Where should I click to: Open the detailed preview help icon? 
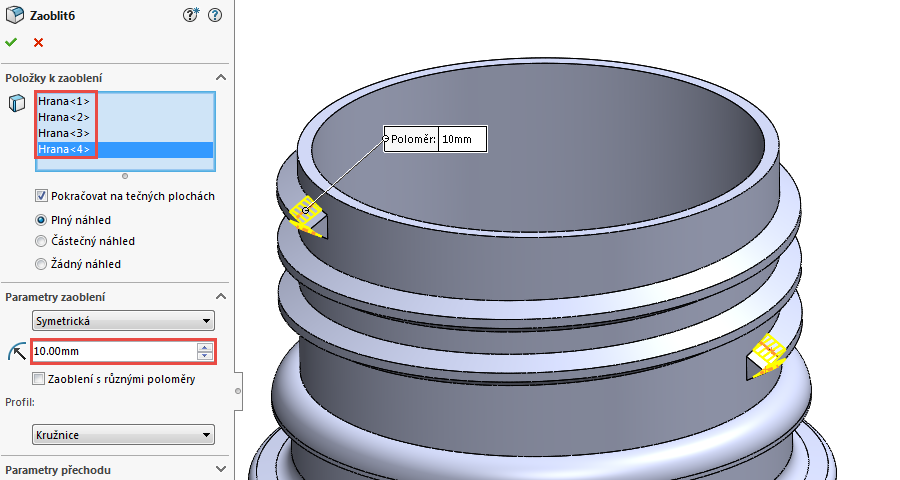[x=190, y=15]
